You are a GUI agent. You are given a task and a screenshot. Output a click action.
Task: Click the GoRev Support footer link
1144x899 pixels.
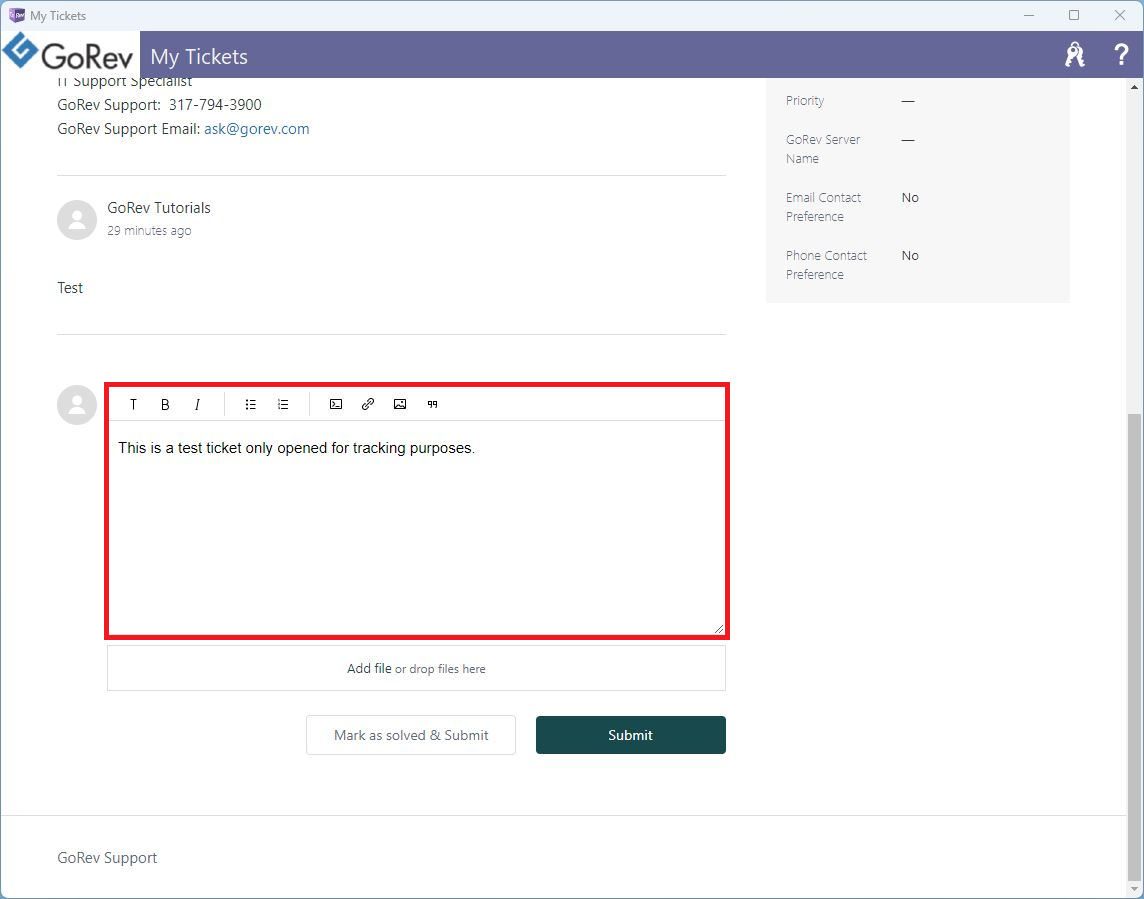(107, 858)
